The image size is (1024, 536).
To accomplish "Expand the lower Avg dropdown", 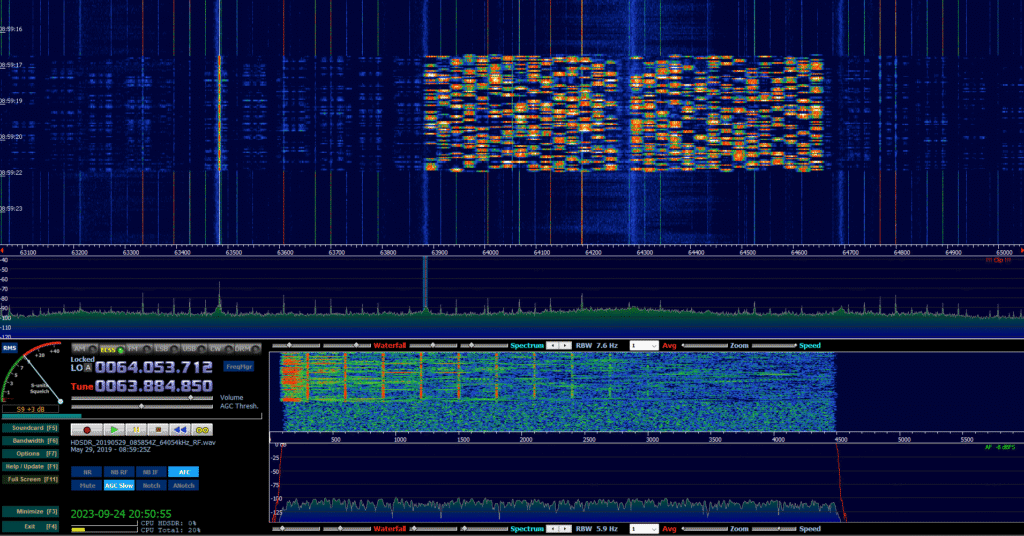I will pos(643,529).
